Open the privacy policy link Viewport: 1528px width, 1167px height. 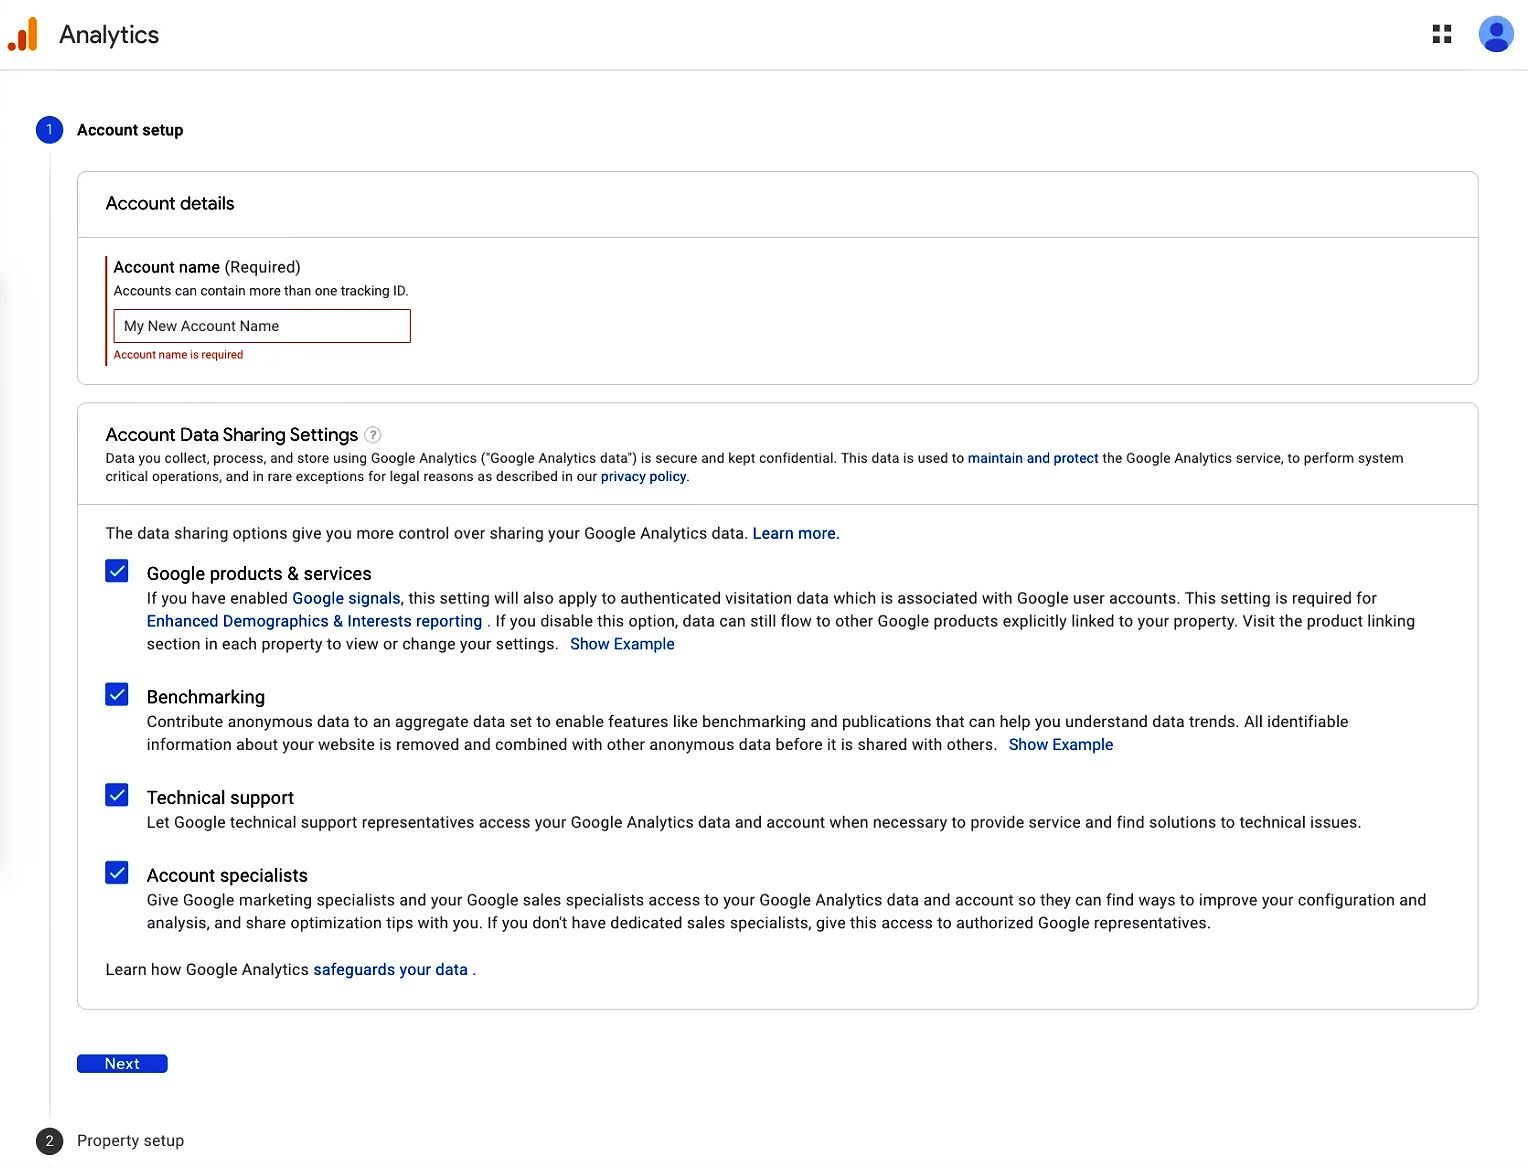(643, 477)
